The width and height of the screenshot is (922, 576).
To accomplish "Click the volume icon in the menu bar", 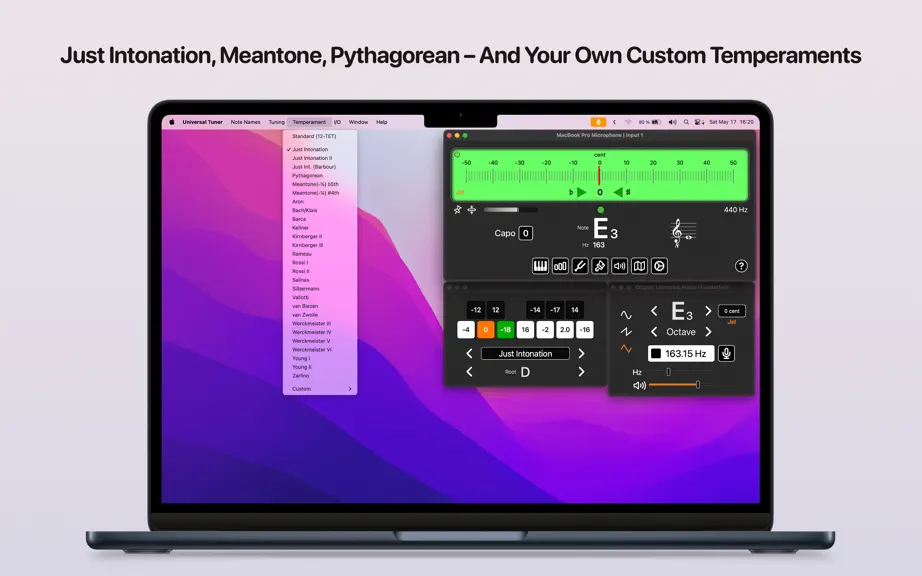I will tap(673, 122).
